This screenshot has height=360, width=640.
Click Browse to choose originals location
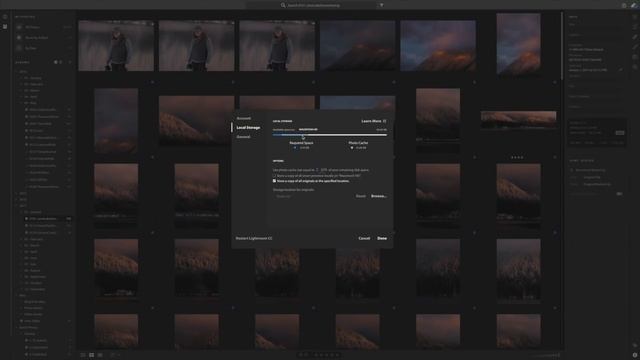378,196
